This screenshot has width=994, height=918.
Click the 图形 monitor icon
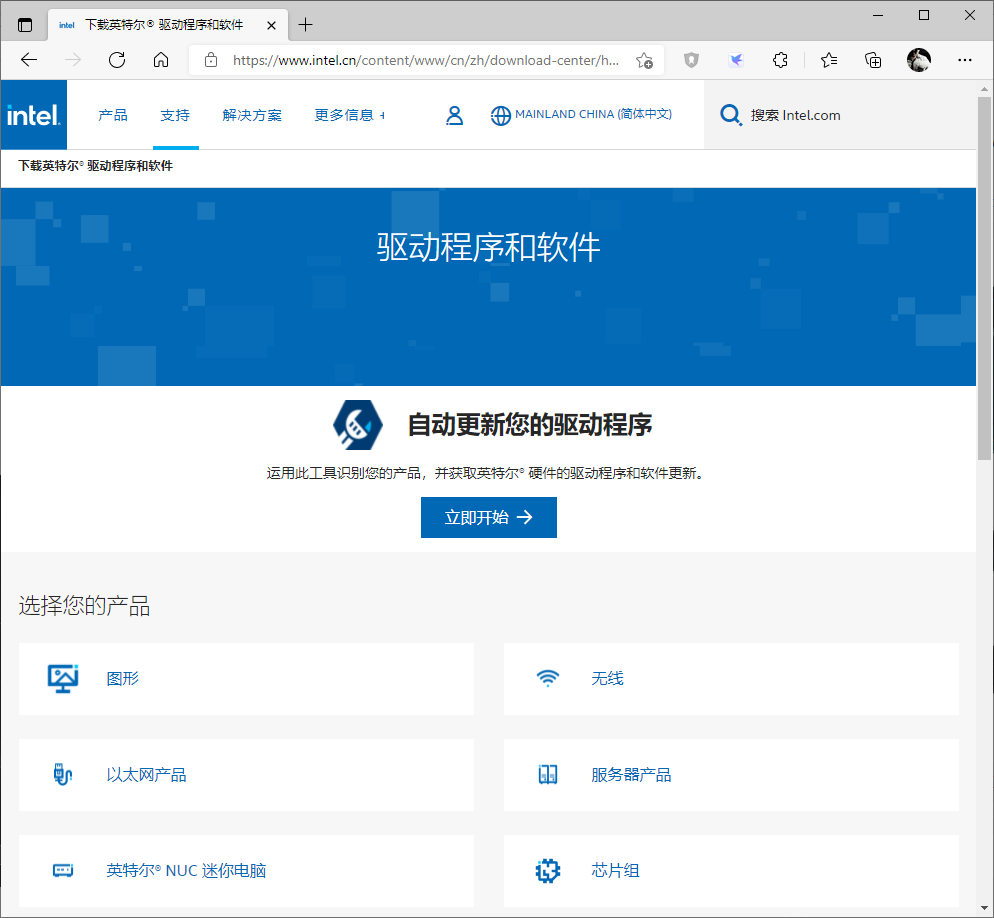pyautogui.click(x=63, y=678)
